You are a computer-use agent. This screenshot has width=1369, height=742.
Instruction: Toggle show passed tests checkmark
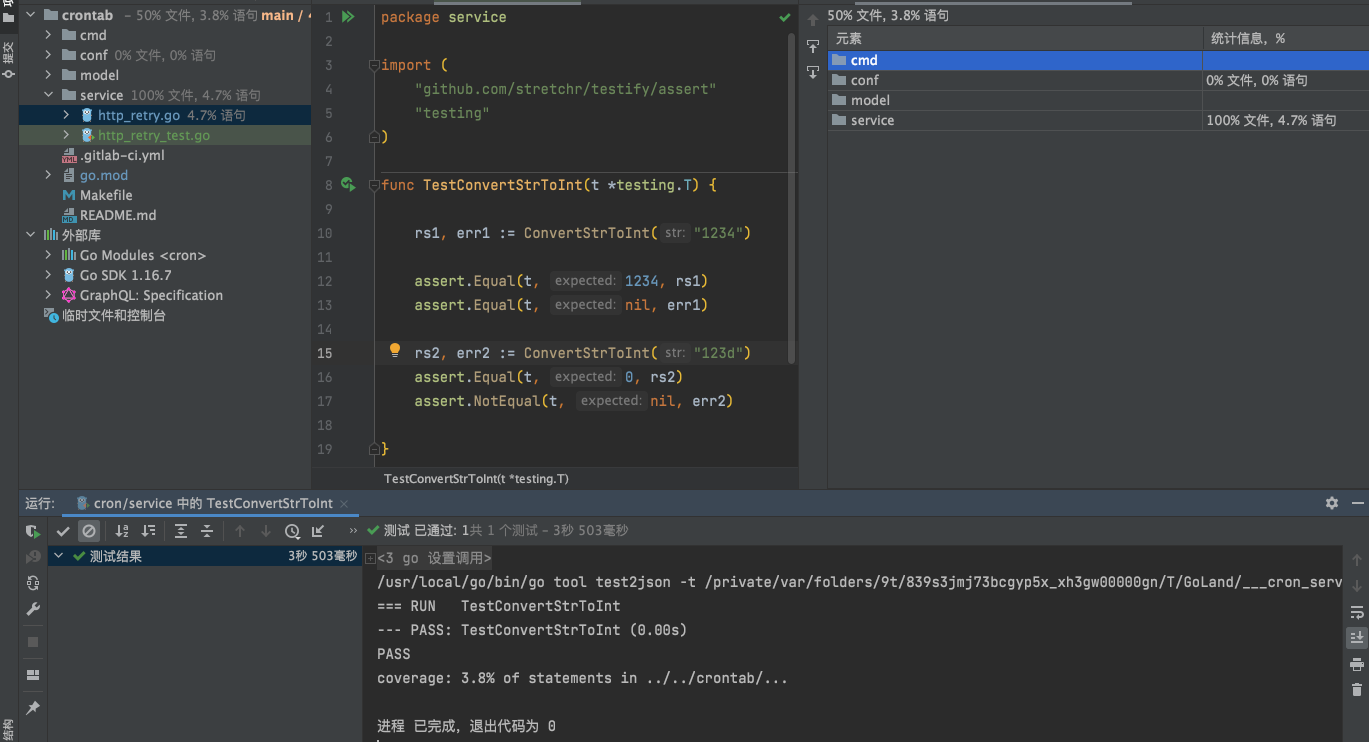tap(63, 531)
